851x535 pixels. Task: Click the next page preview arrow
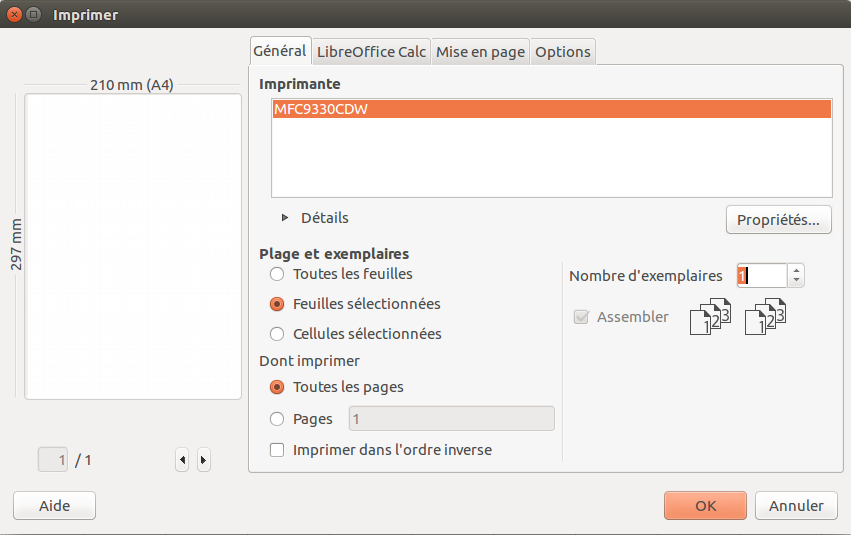pyautogui.click(x=204, y=460)
